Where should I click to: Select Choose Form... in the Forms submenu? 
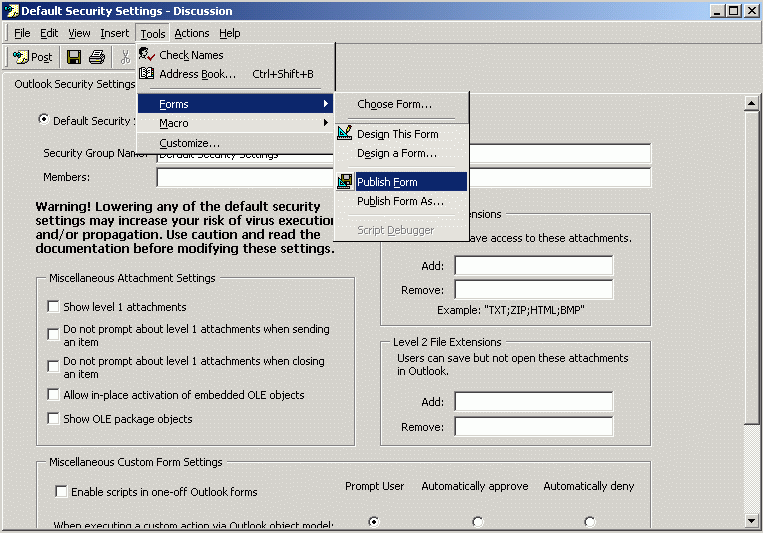click(401, 104)
